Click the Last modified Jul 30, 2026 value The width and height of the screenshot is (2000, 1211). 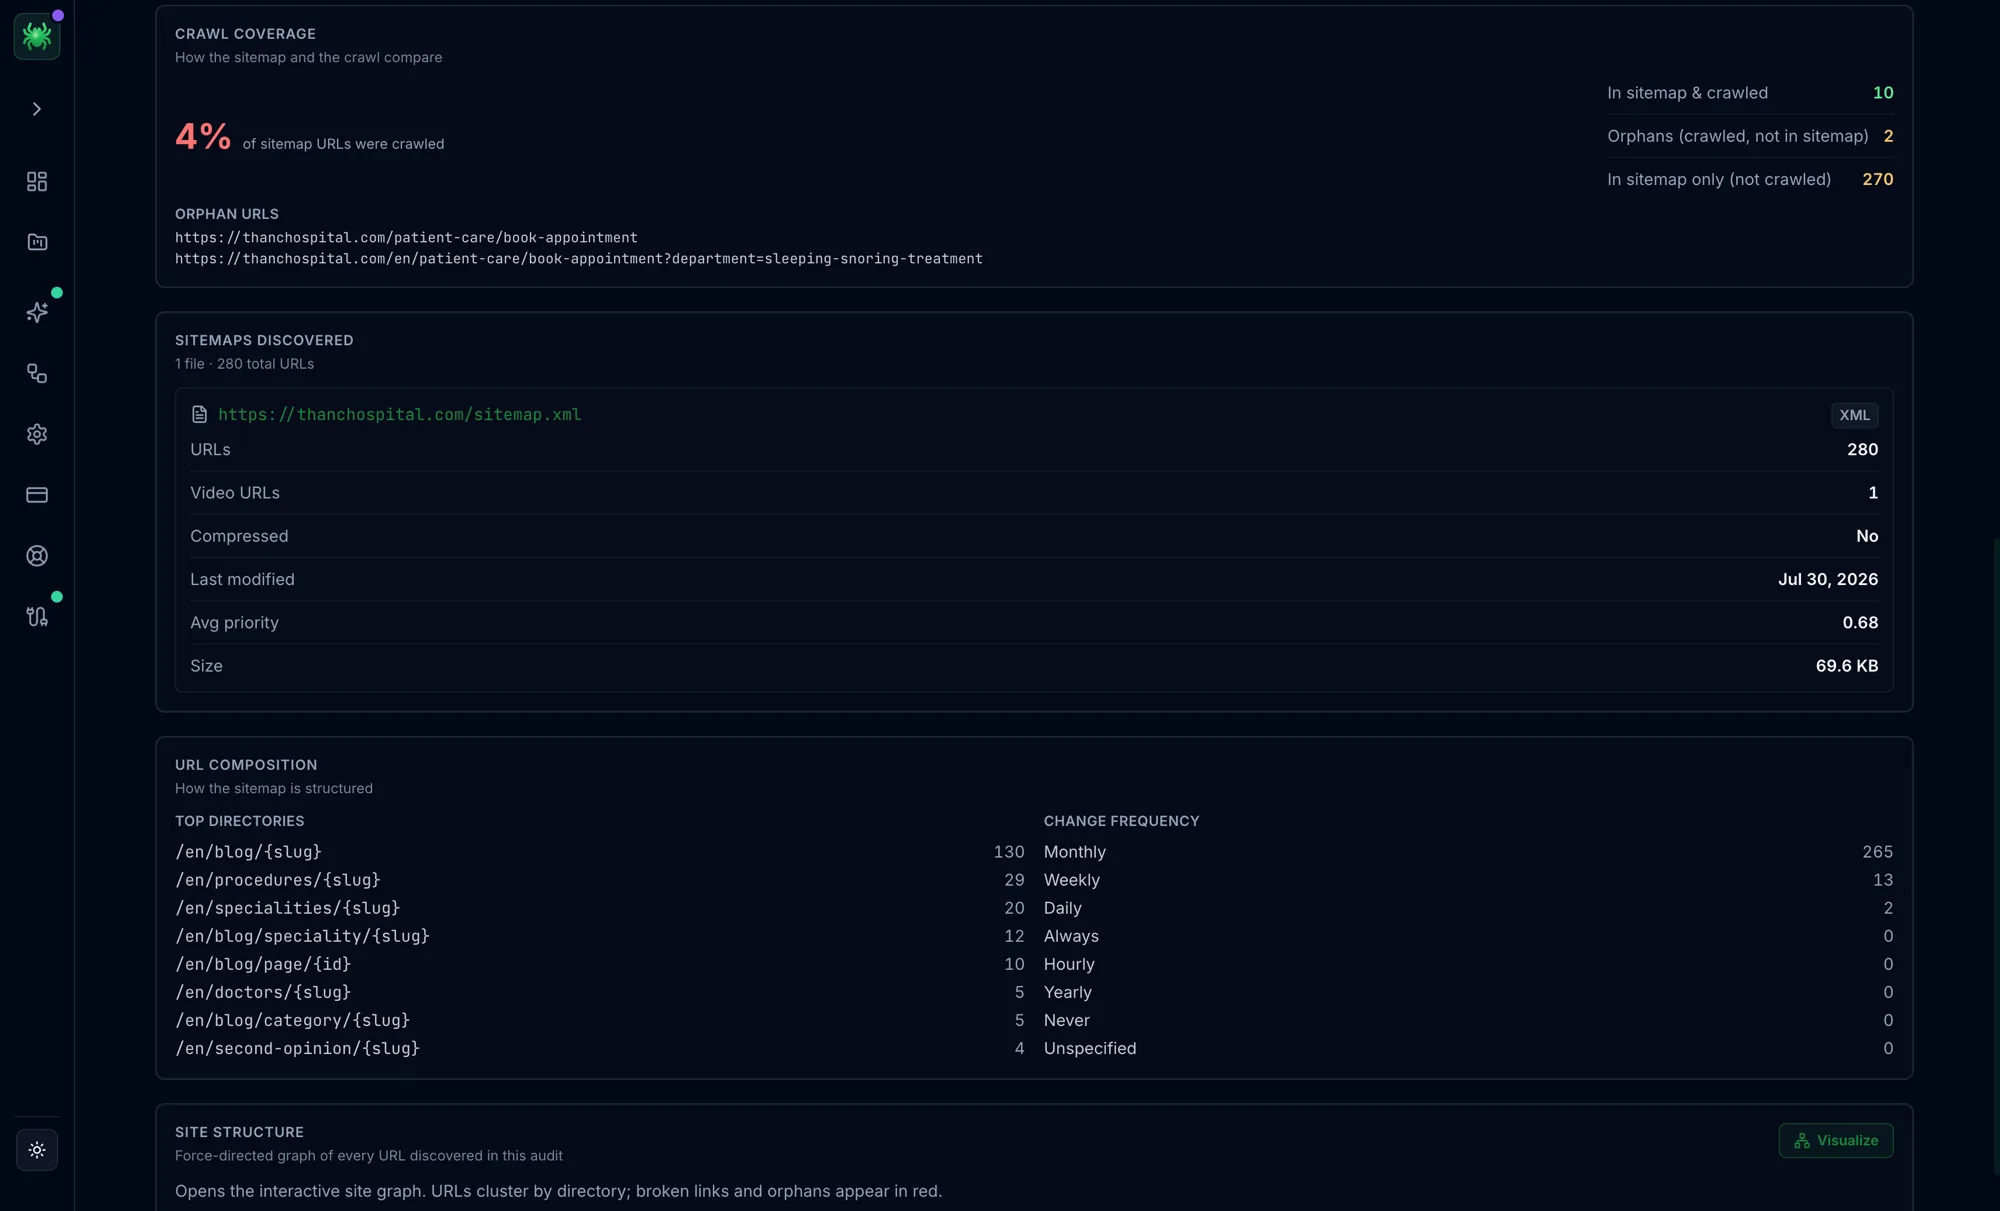point(1827,579)
